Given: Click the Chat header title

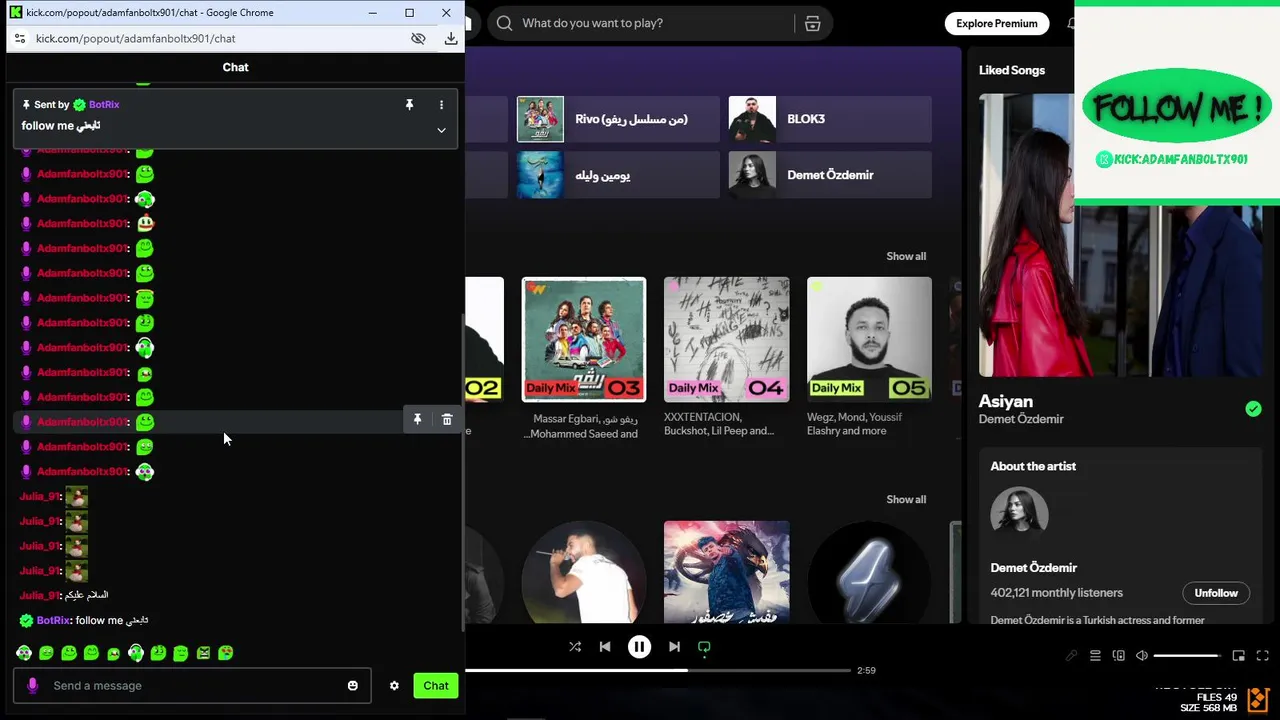Looking at the screenshot, I should coord(235,67).
